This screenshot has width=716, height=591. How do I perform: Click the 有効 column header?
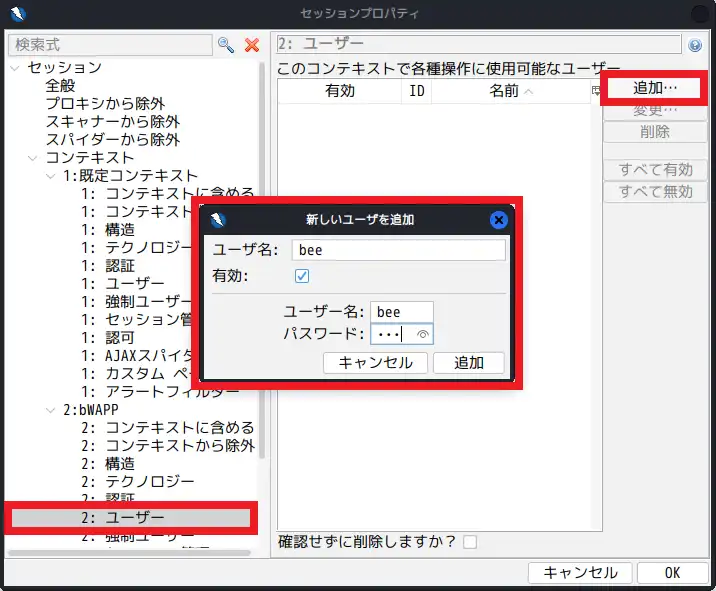[340, 91]
